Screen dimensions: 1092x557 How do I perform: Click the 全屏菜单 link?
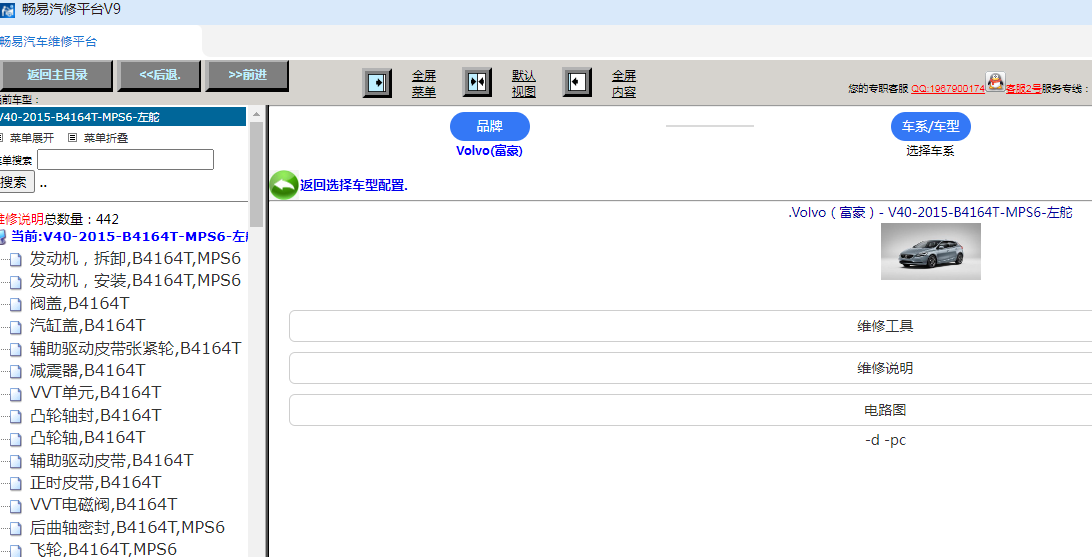pyautogui.click(x=423, y=84)
